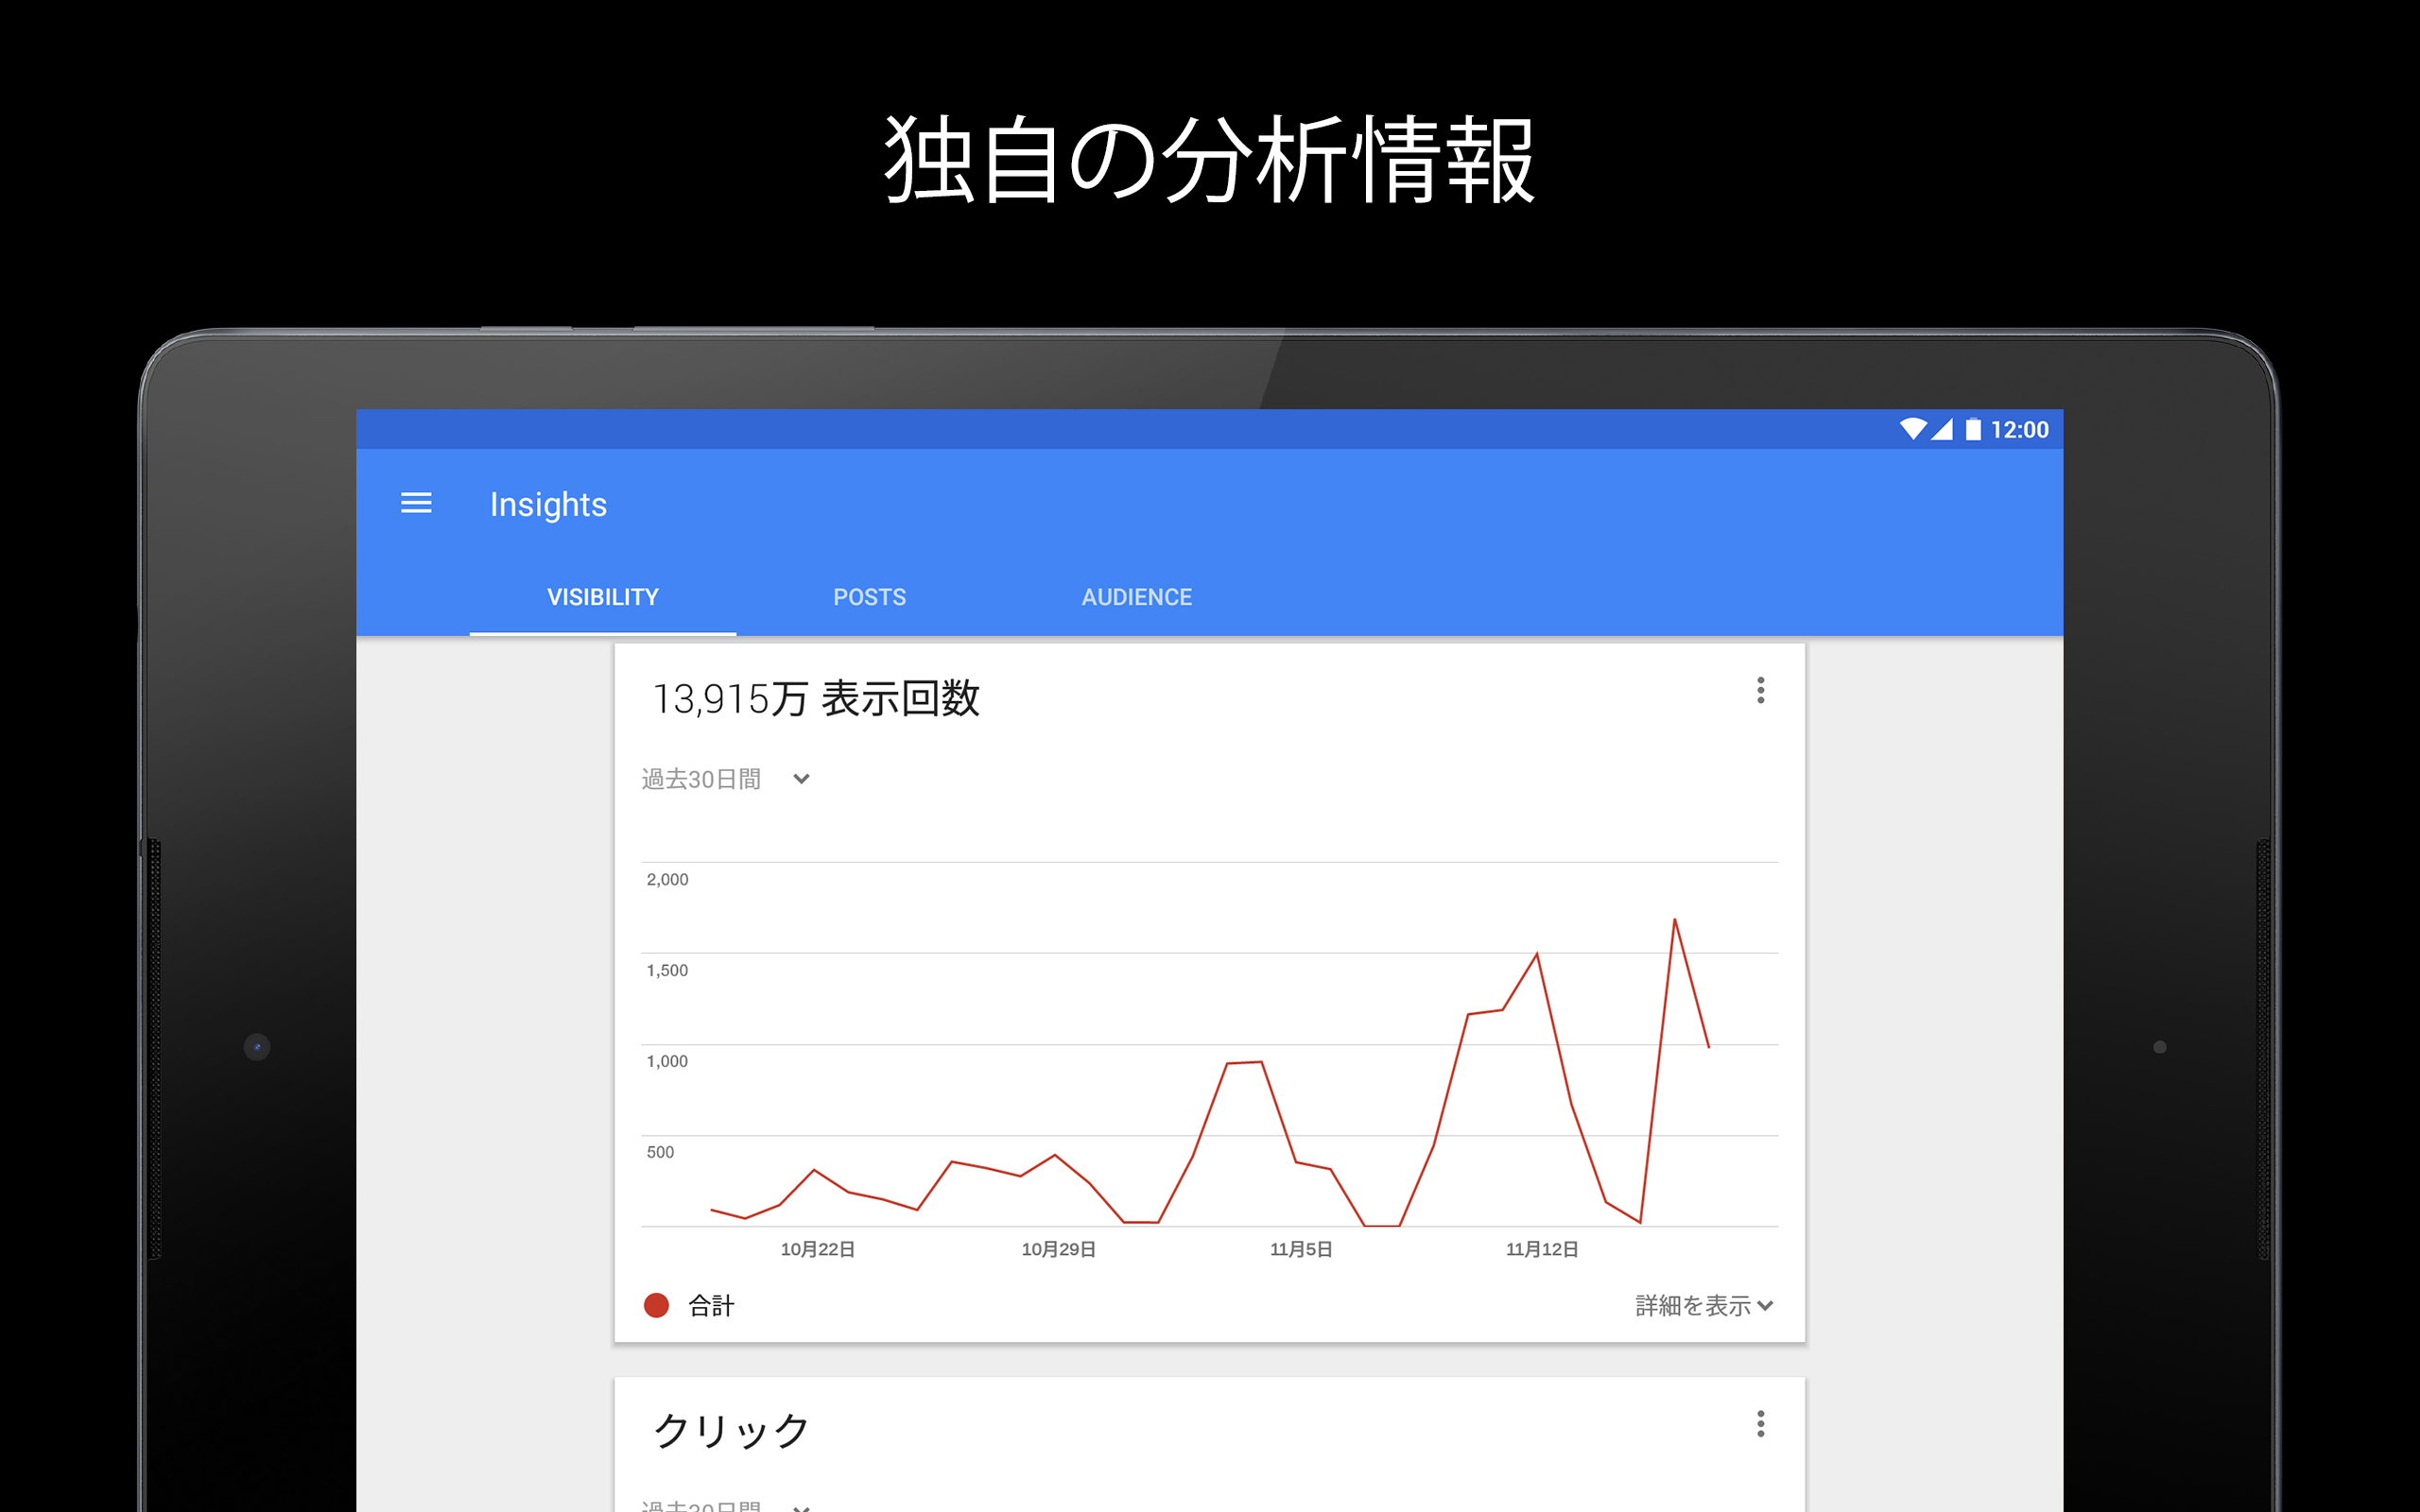Click the 13,915万 表示回数 heading
2420x1512 pixels.
coord(815,698)
